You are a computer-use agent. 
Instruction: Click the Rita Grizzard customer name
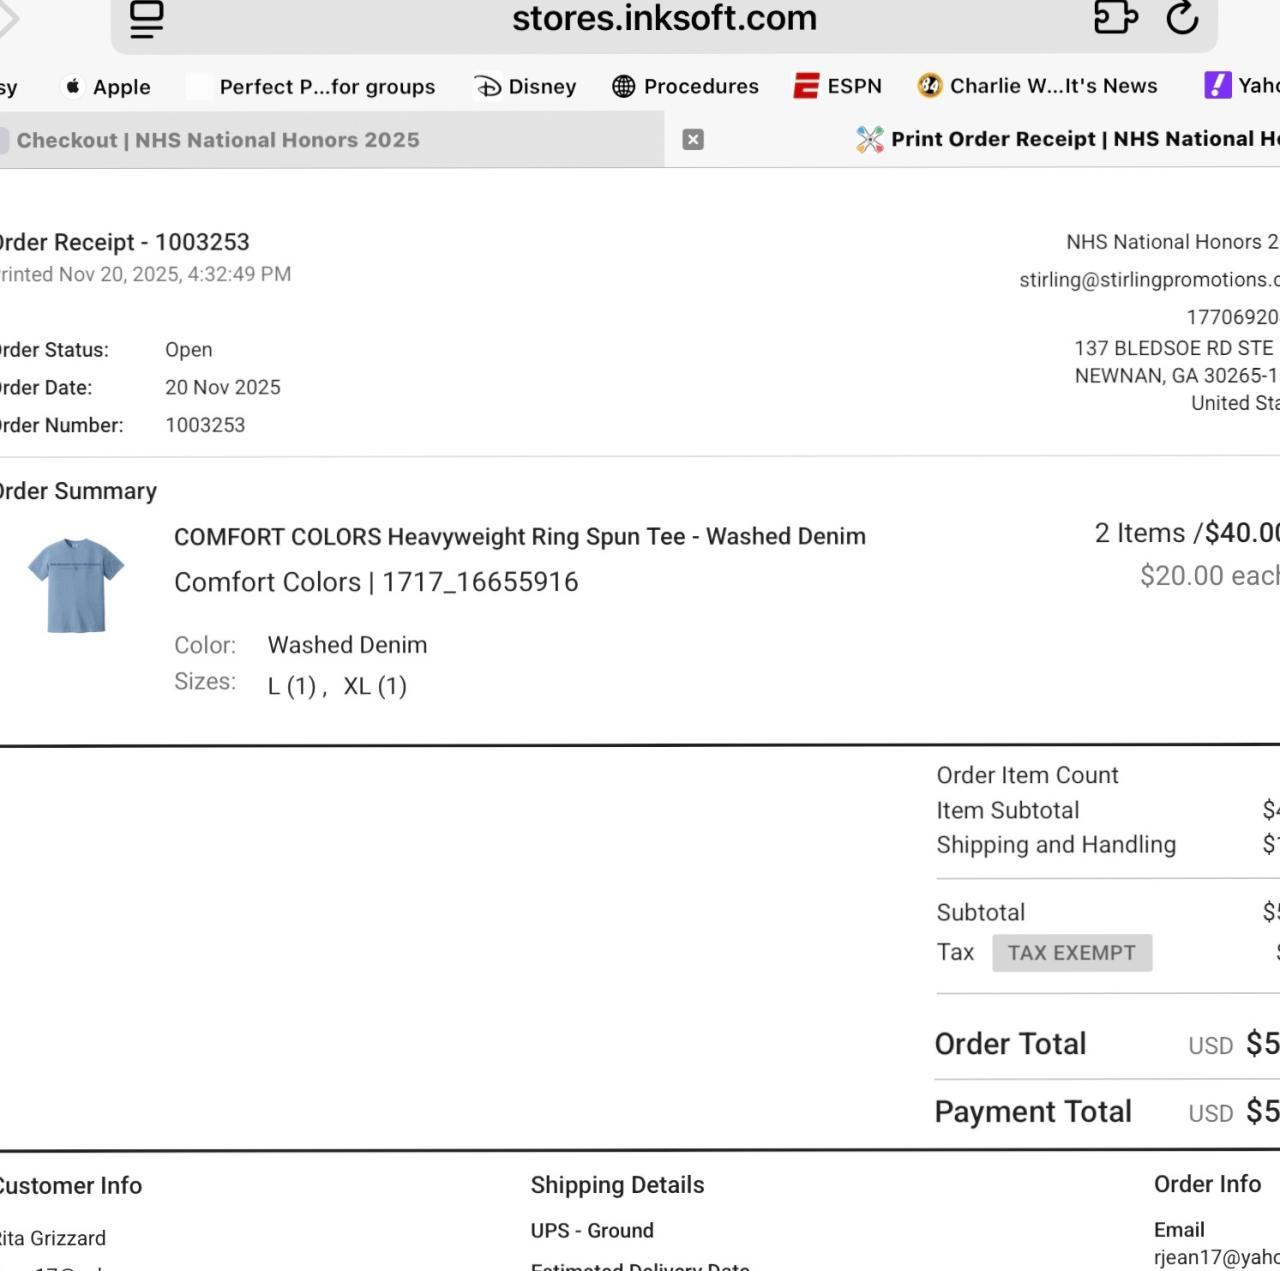tap(52, 1238)
